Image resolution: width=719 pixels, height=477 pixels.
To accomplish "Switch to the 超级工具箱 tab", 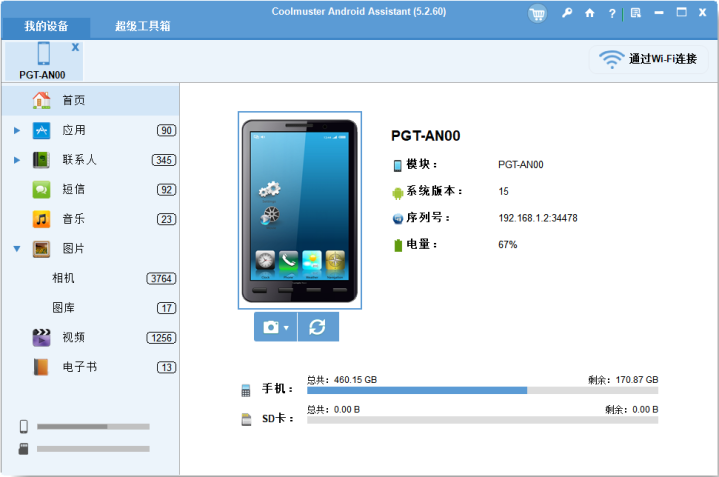I will 143,26.
